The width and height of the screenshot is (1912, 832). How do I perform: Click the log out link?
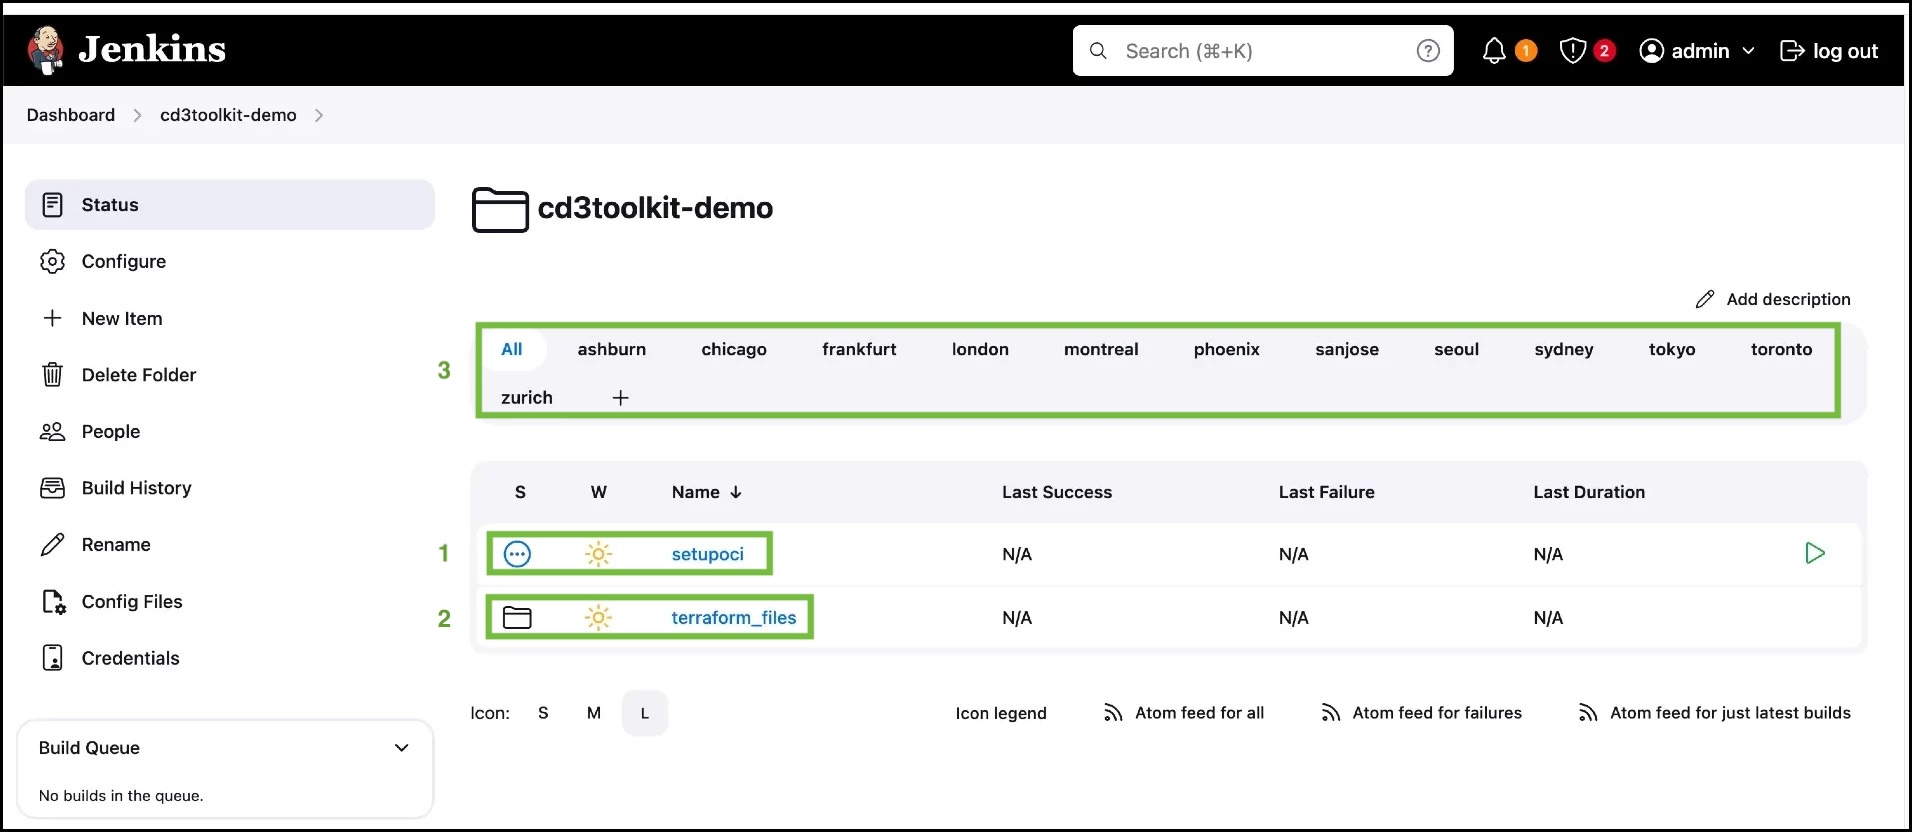1829,51
